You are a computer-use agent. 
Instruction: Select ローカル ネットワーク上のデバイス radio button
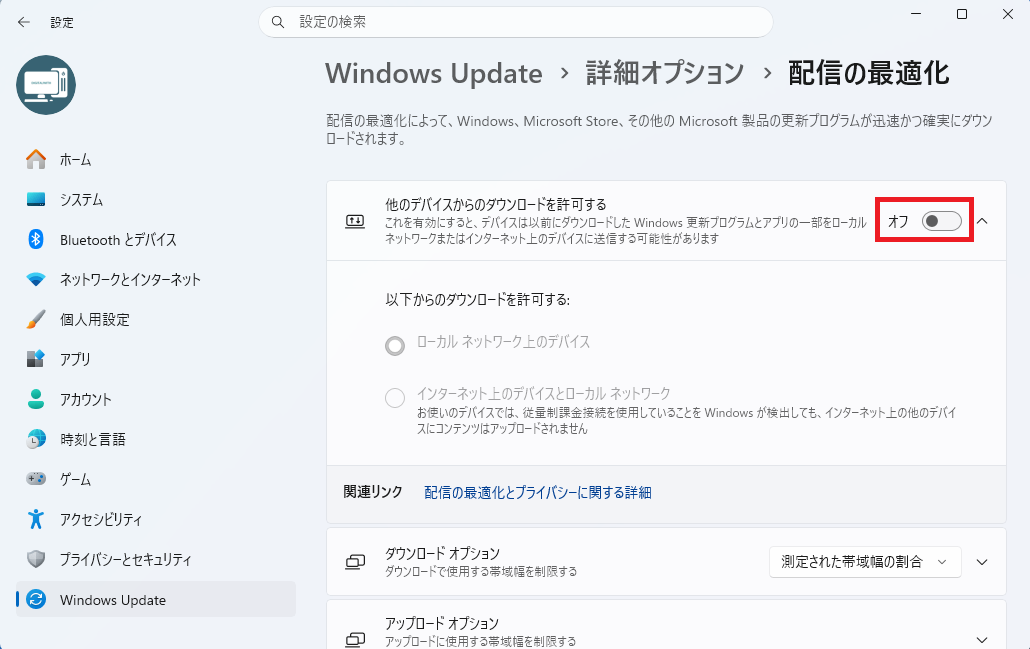395,346
